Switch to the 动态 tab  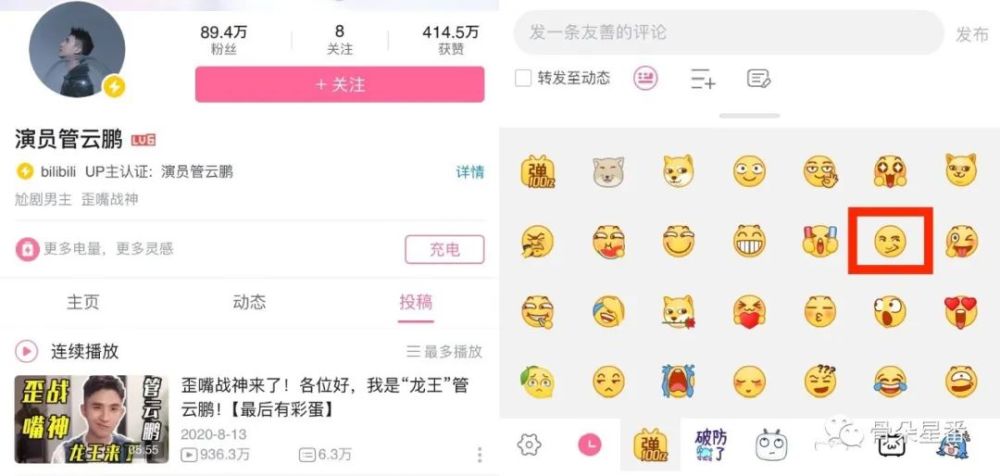coord(249,302)
